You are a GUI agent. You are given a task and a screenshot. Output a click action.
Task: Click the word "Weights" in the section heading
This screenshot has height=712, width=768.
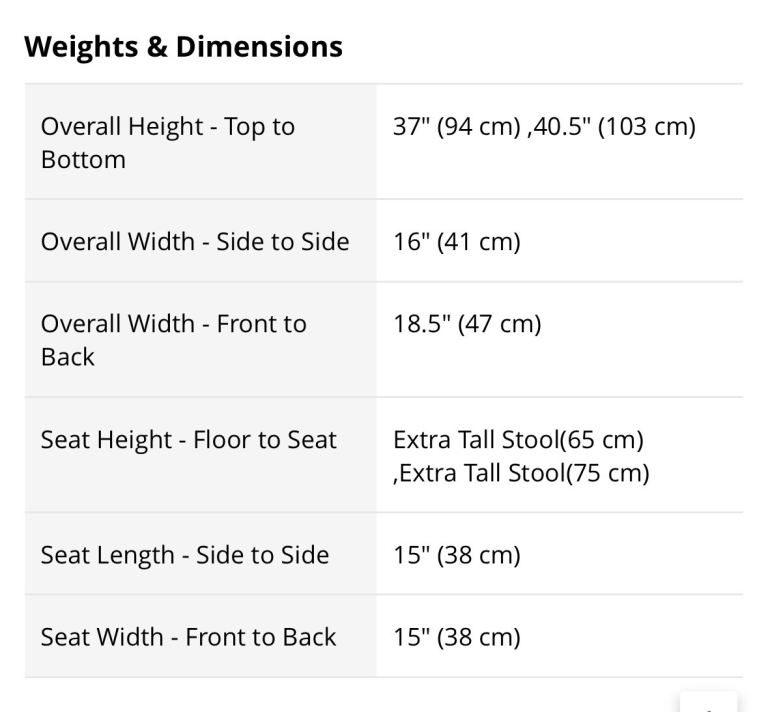pyautogui.click(x=82, y=47)
